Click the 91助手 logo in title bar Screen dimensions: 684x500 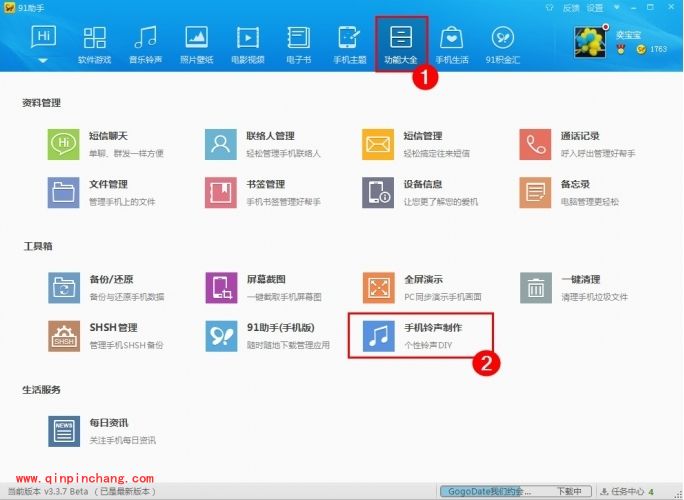9,7
